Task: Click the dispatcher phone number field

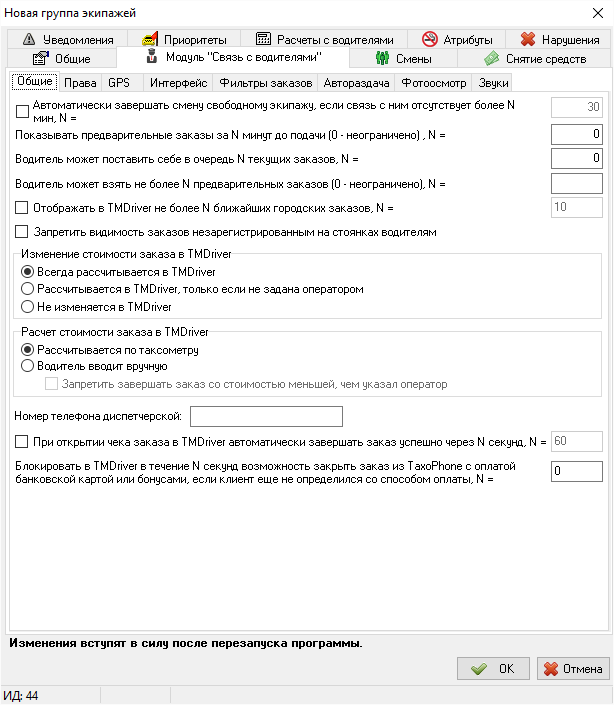Action: [x=266, y=416]
